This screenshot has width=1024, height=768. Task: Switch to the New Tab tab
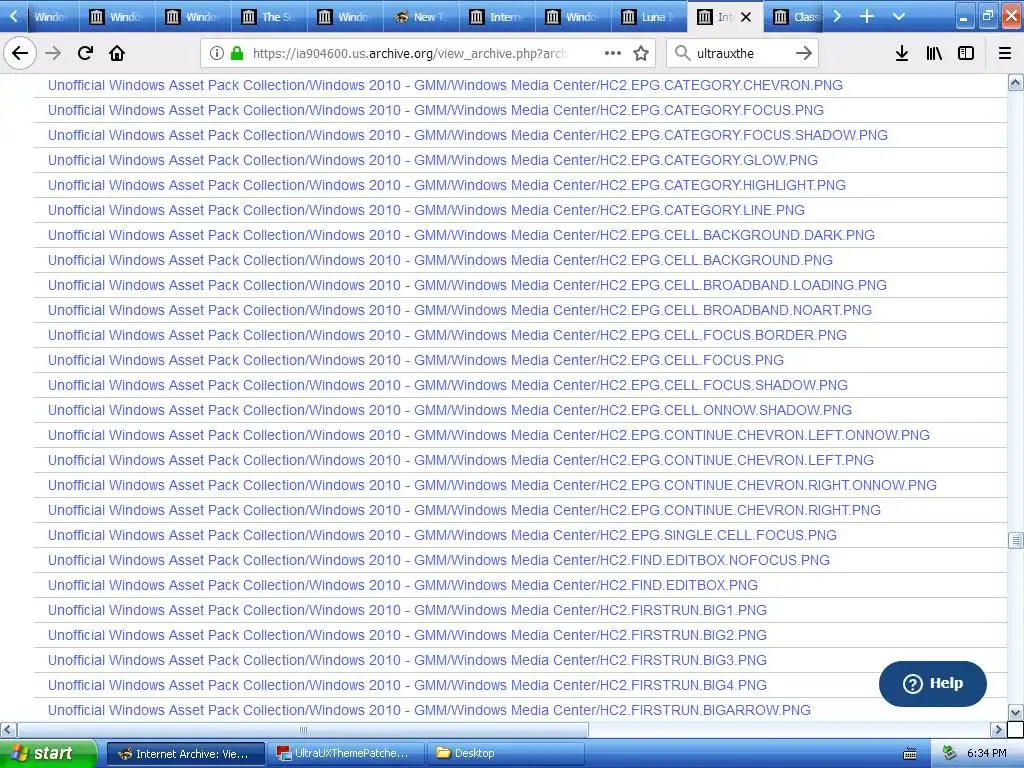click(x=420, y=17)
